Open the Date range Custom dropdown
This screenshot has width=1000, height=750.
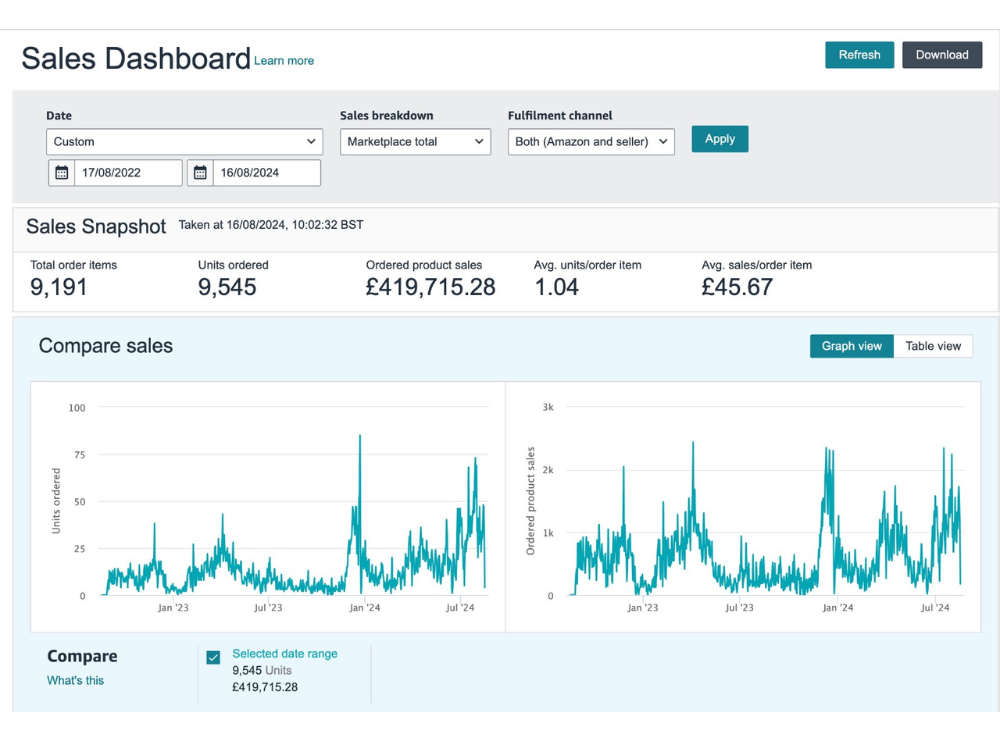(x=184, y=142)
